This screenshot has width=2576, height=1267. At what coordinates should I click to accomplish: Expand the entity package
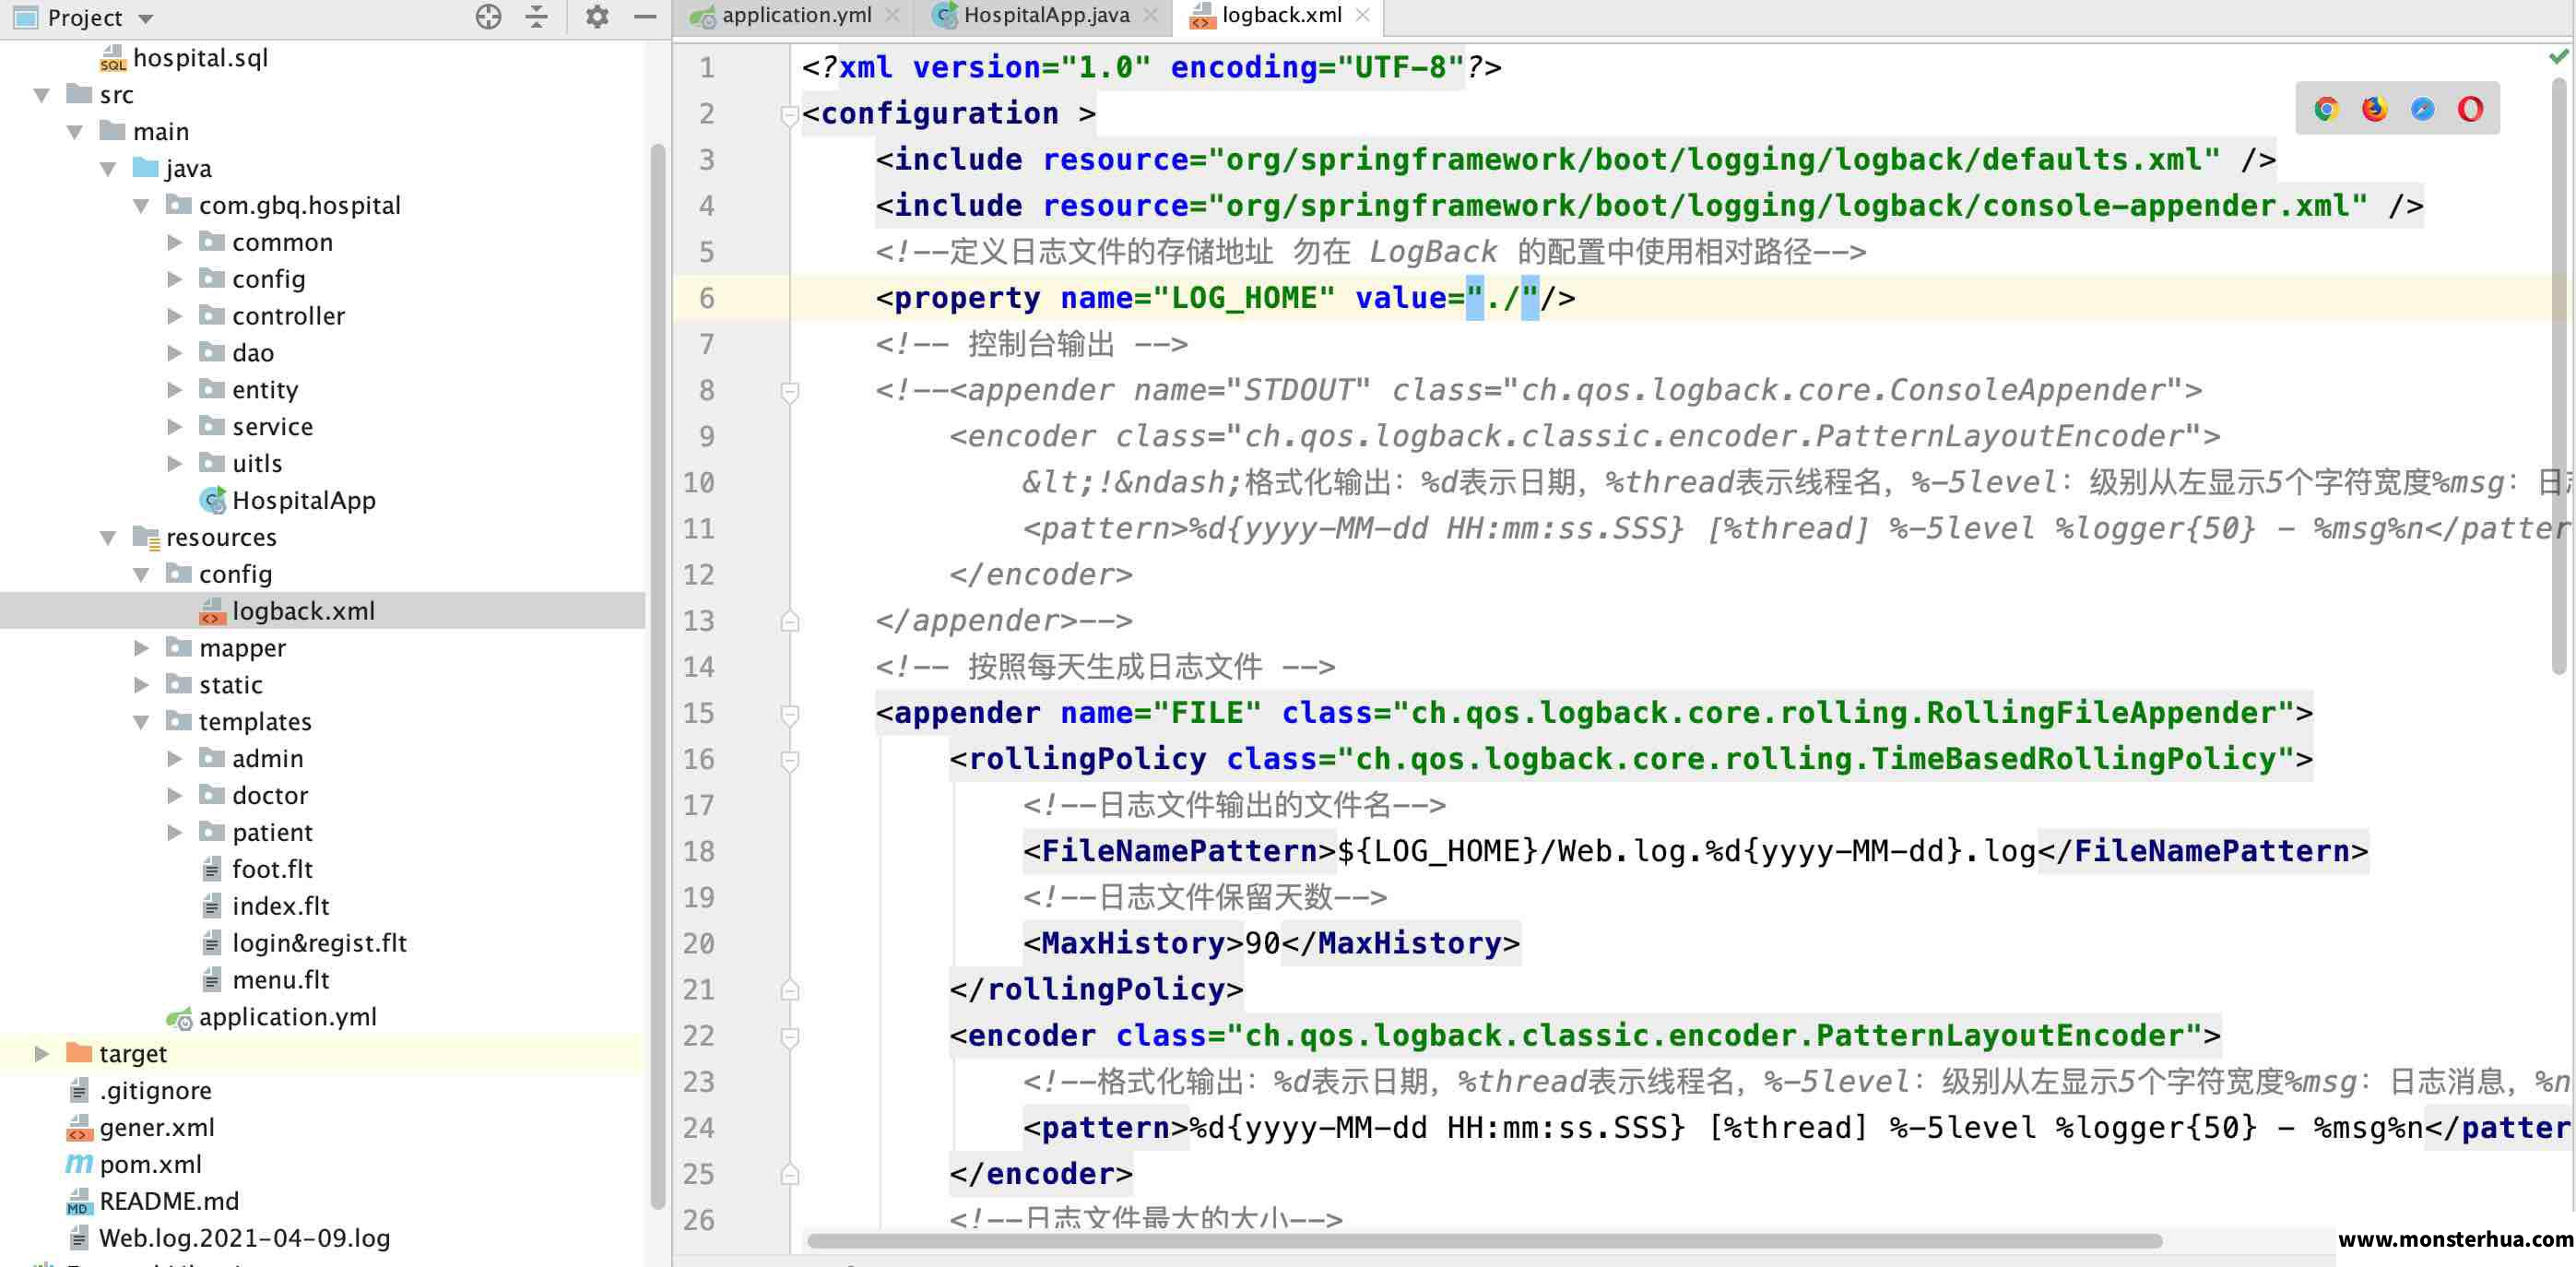(174, 390)
